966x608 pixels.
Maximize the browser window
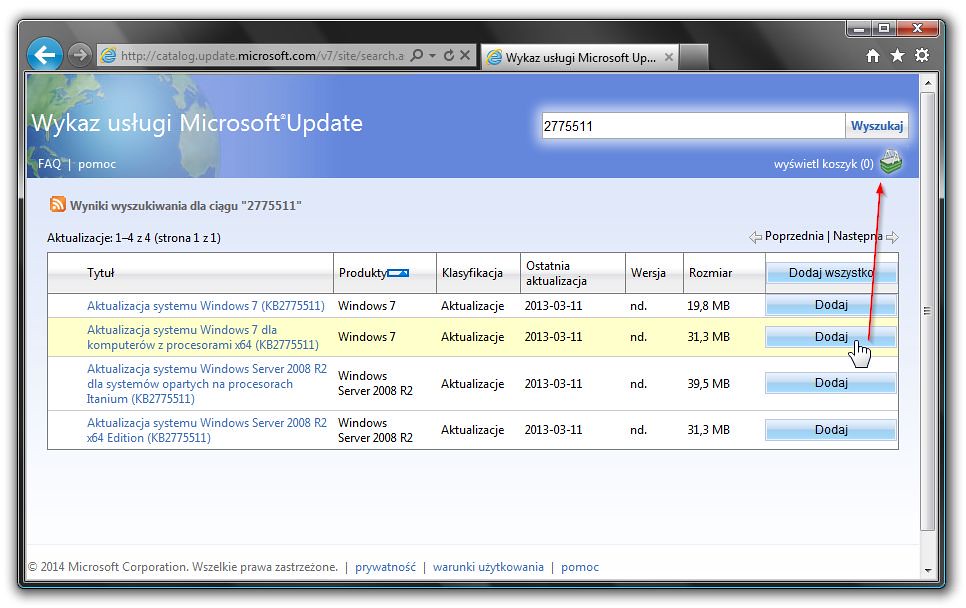click(884, 28)
